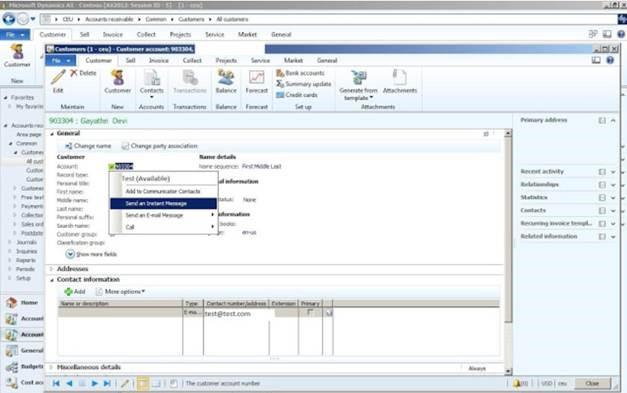627x393 pixels.
Task: Click the edit pencil icon in status bar
Action: 125,383
